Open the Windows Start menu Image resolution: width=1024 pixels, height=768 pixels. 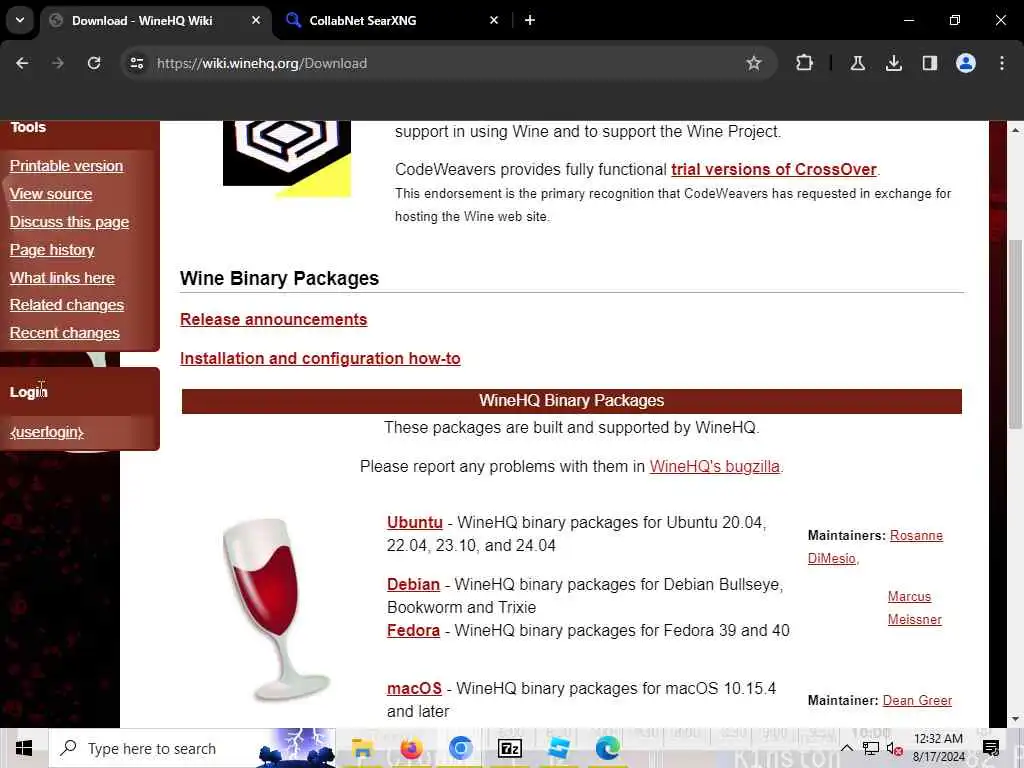tap(24, 748)
